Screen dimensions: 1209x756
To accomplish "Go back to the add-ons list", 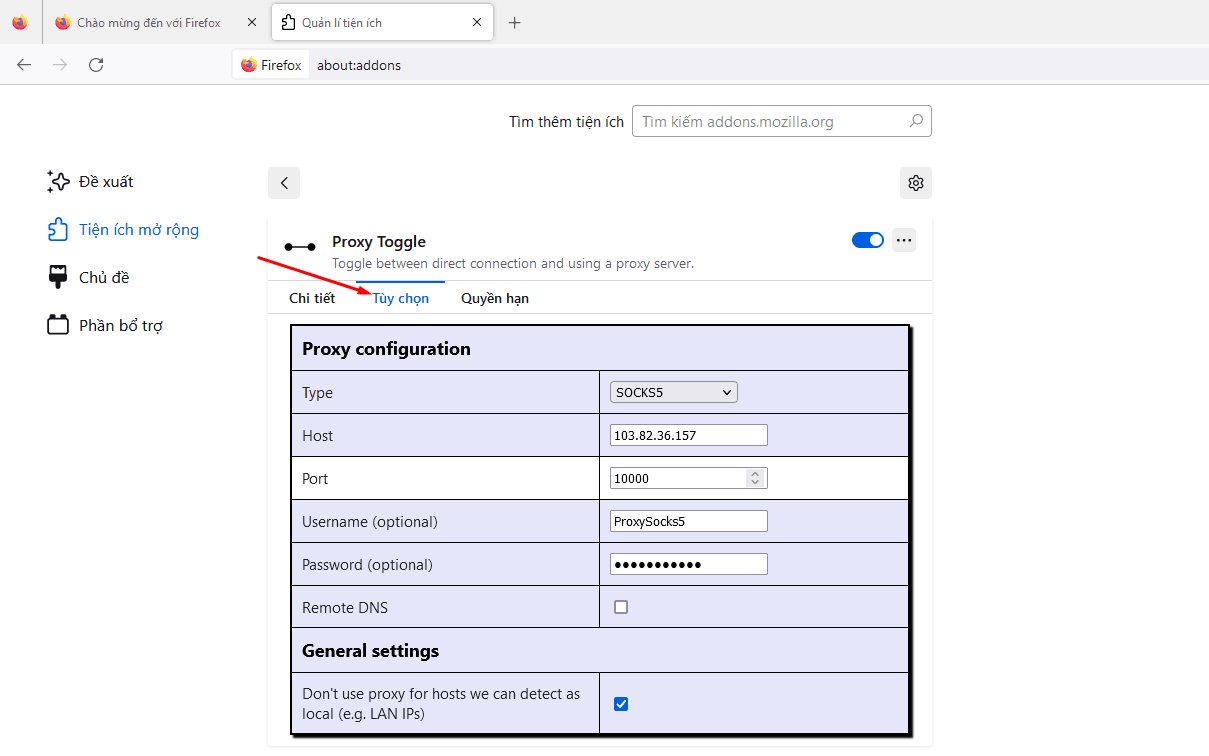I will click(284, 183).
